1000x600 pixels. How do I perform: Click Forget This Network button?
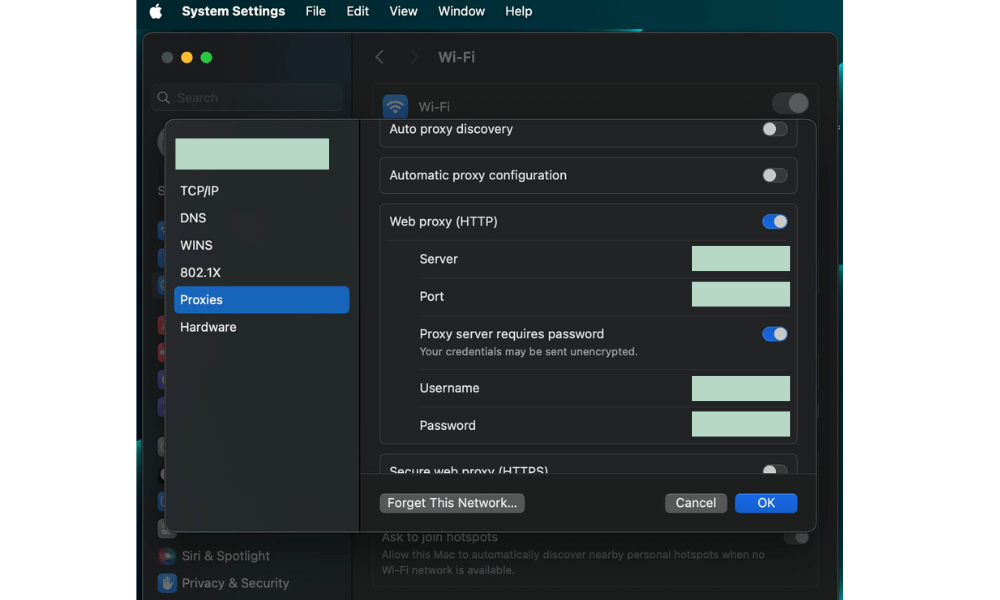[x=452, y=503]
